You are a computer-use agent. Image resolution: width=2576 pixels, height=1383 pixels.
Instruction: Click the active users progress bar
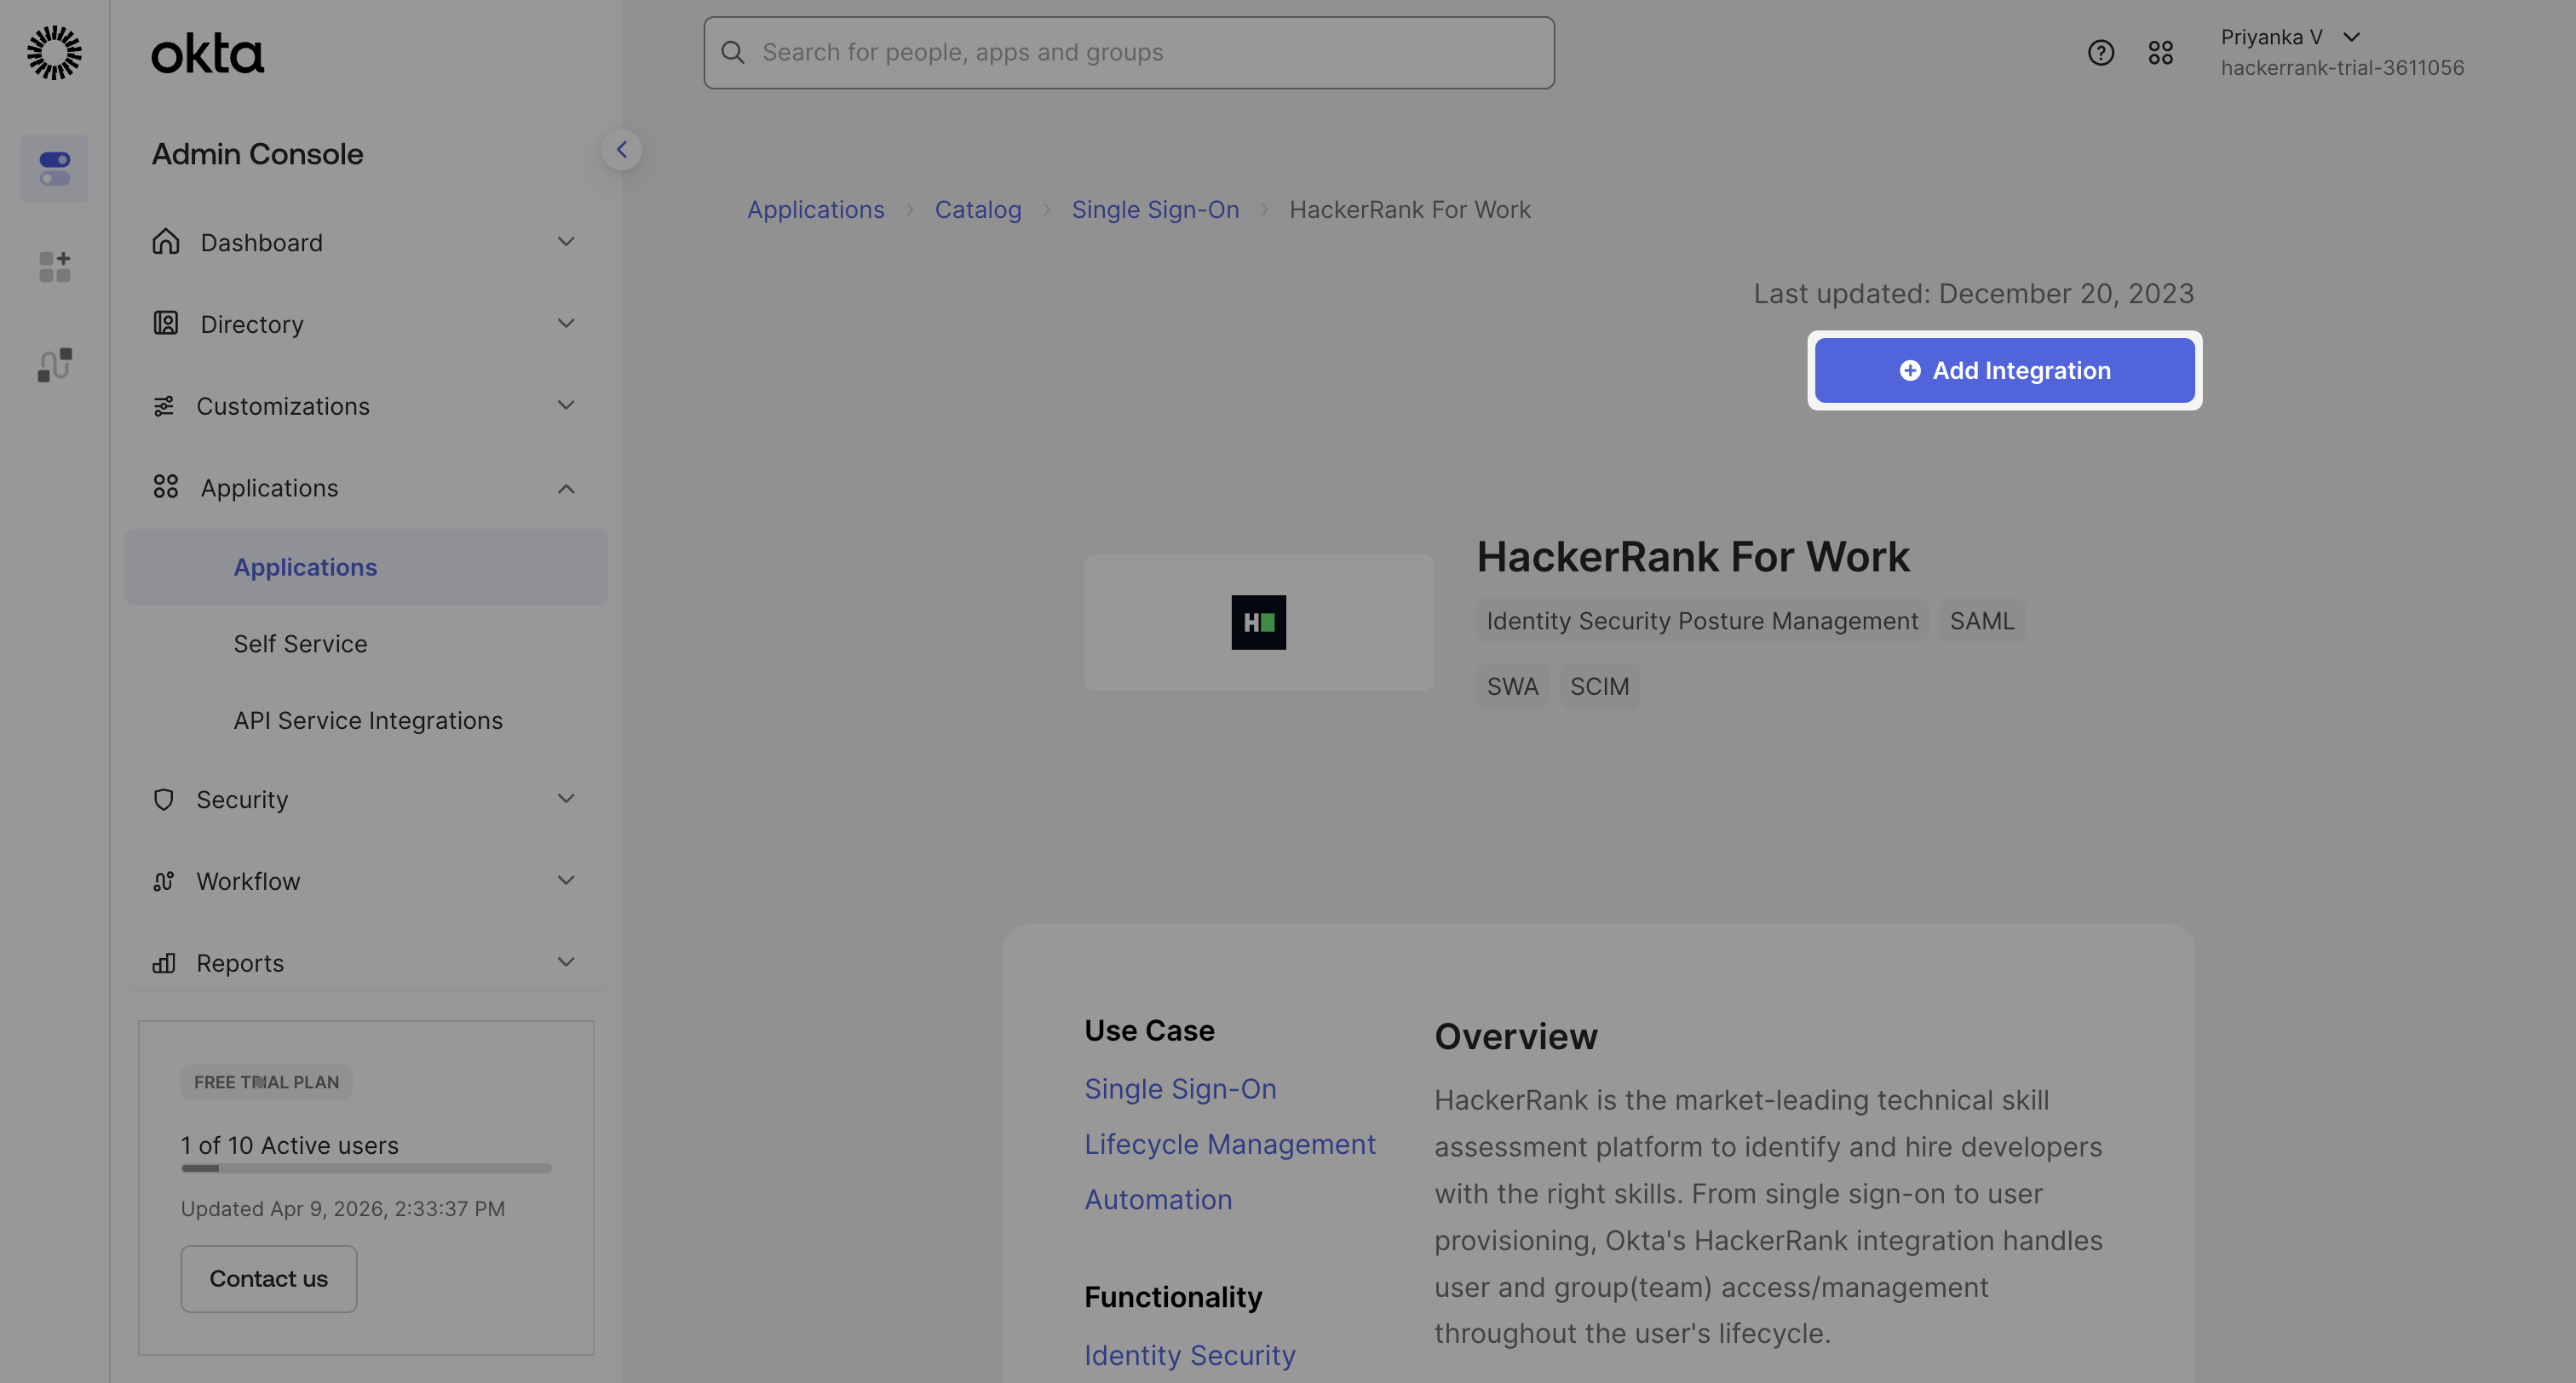click(366, 1168)
